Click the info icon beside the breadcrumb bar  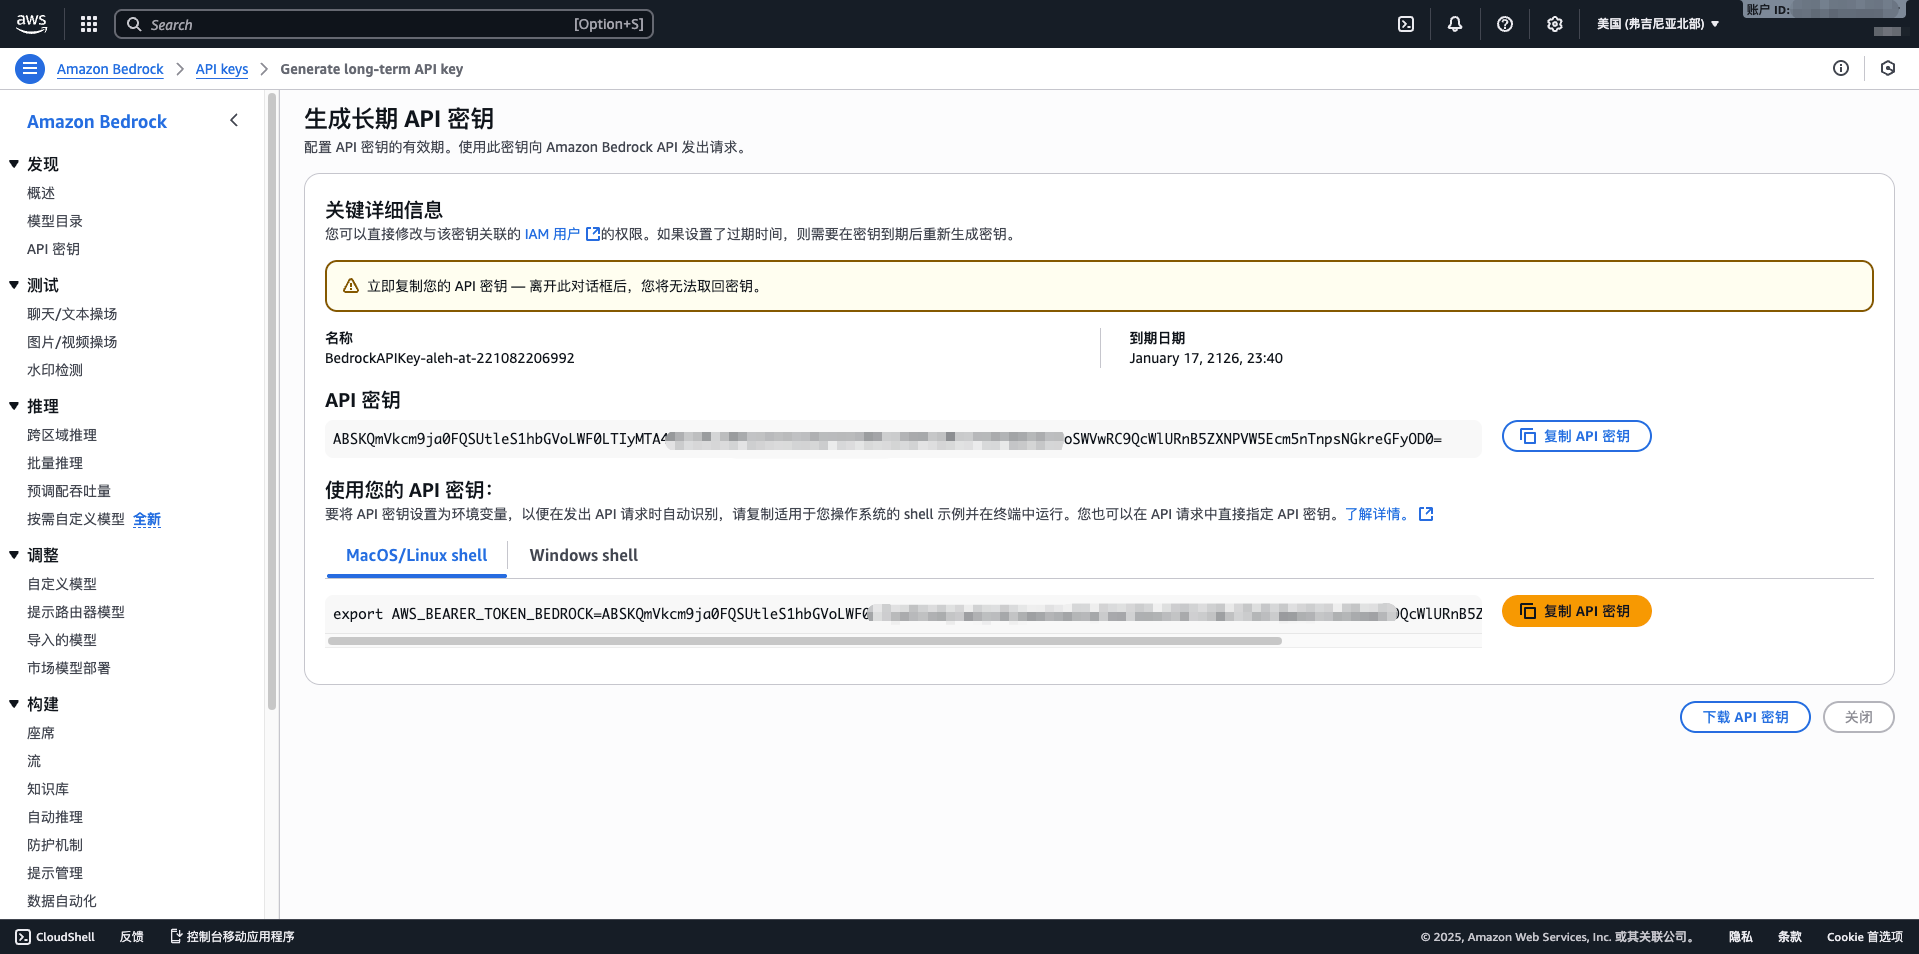[1841, 68]
